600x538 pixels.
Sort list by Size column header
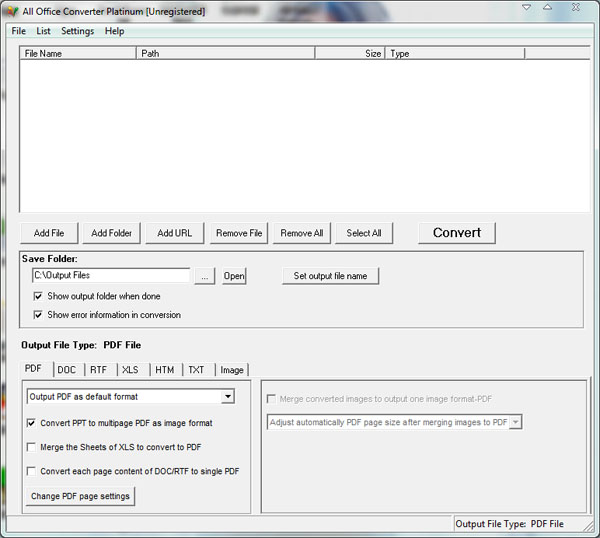click(350, 54)
